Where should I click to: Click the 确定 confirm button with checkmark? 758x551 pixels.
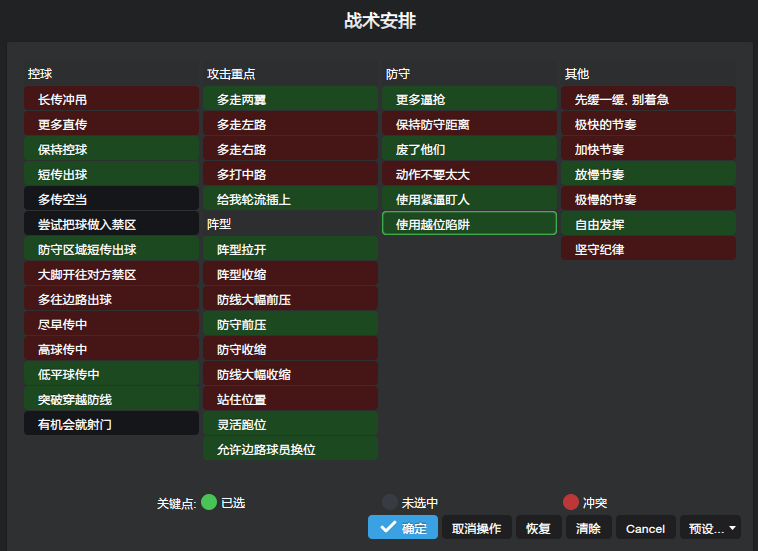[402, 528]
